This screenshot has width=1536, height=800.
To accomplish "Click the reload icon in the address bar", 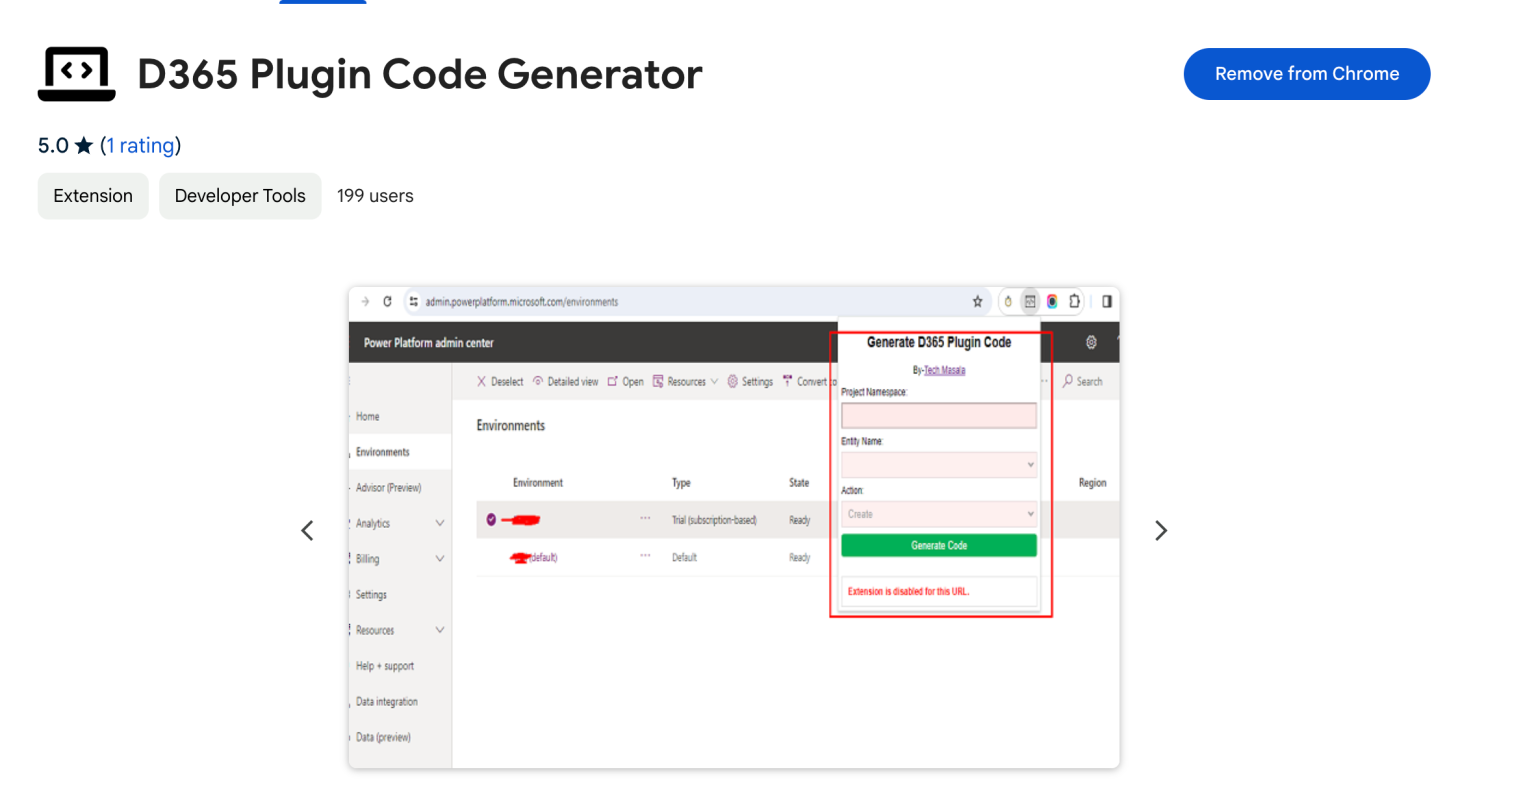I will [388, 300].
